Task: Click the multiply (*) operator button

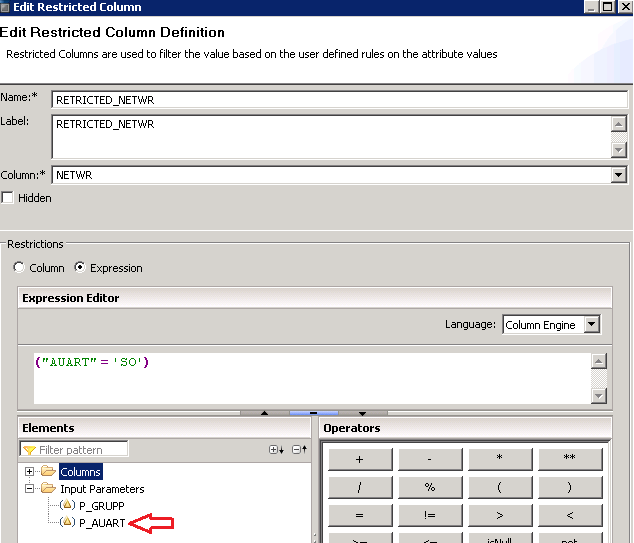Action: pos(500,459)
